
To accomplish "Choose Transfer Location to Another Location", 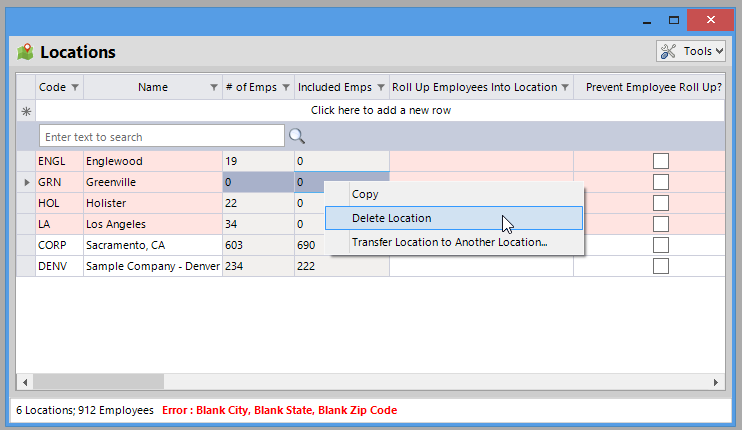I will tap(454, 242).
